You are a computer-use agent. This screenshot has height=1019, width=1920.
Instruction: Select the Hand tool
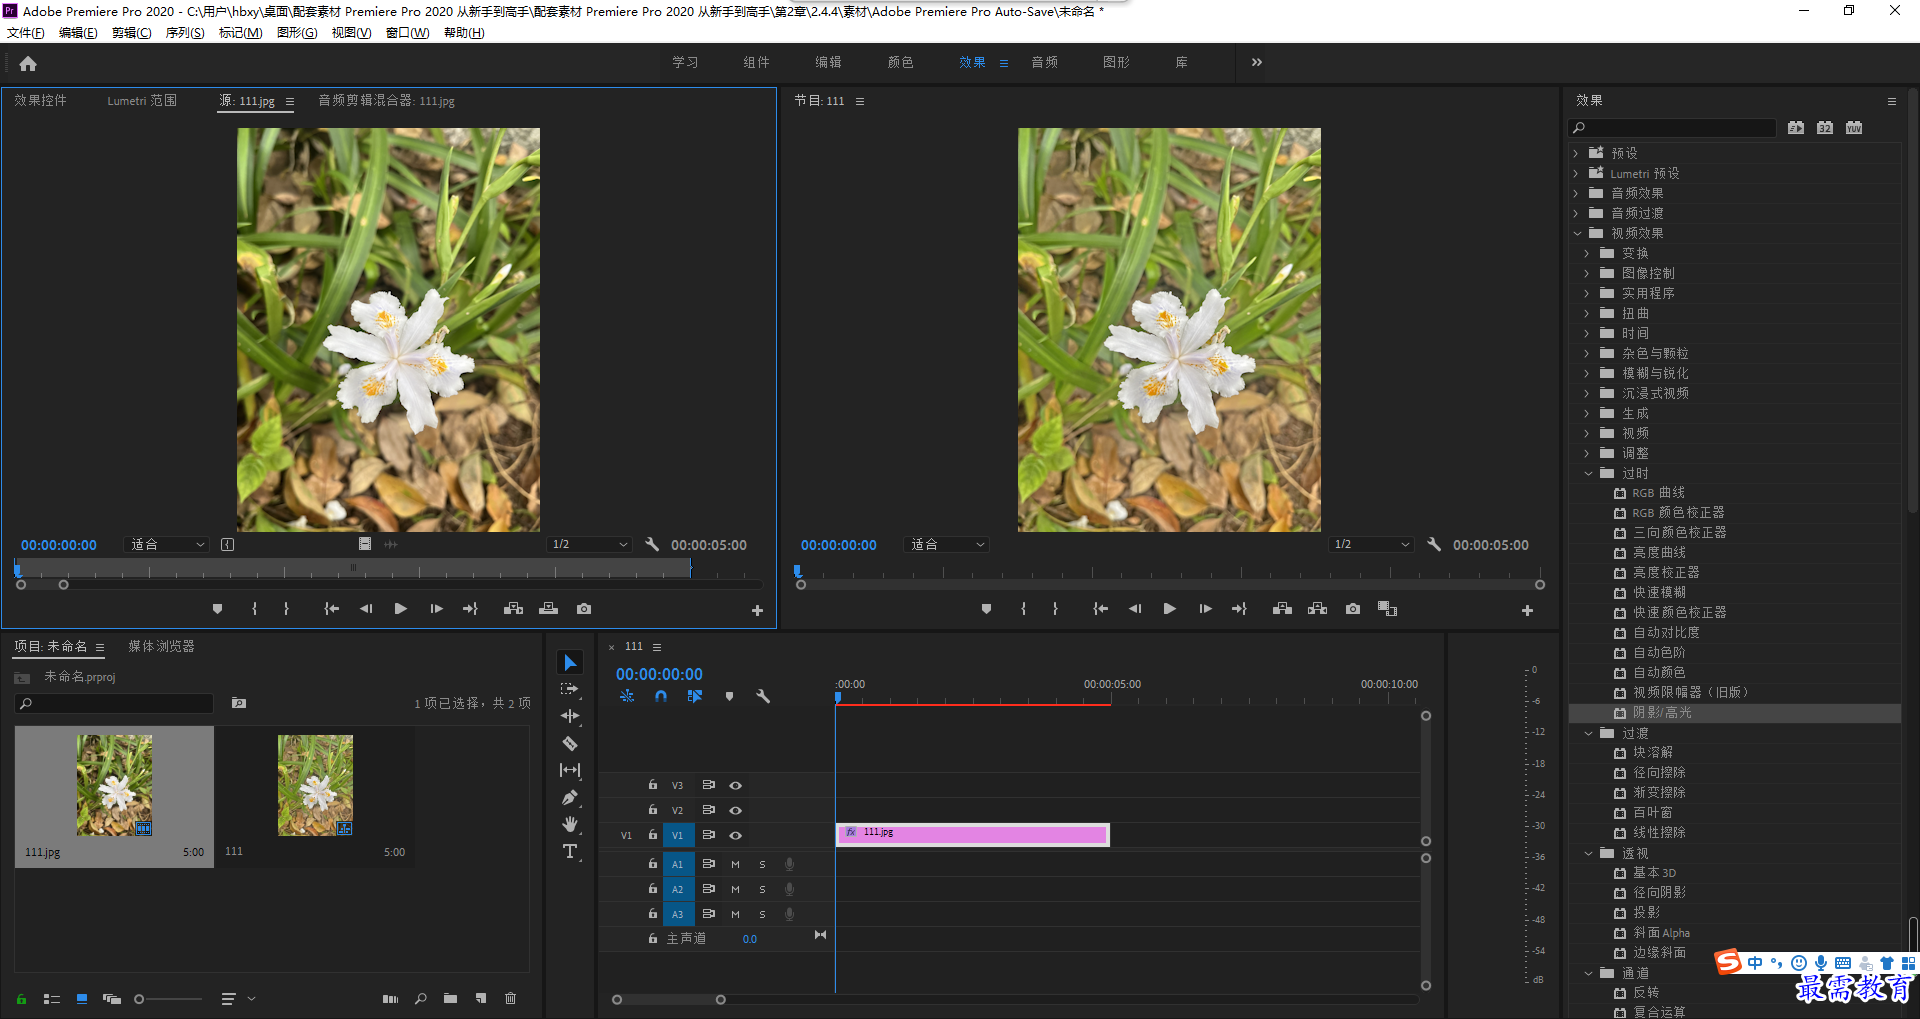pos(570,824)
